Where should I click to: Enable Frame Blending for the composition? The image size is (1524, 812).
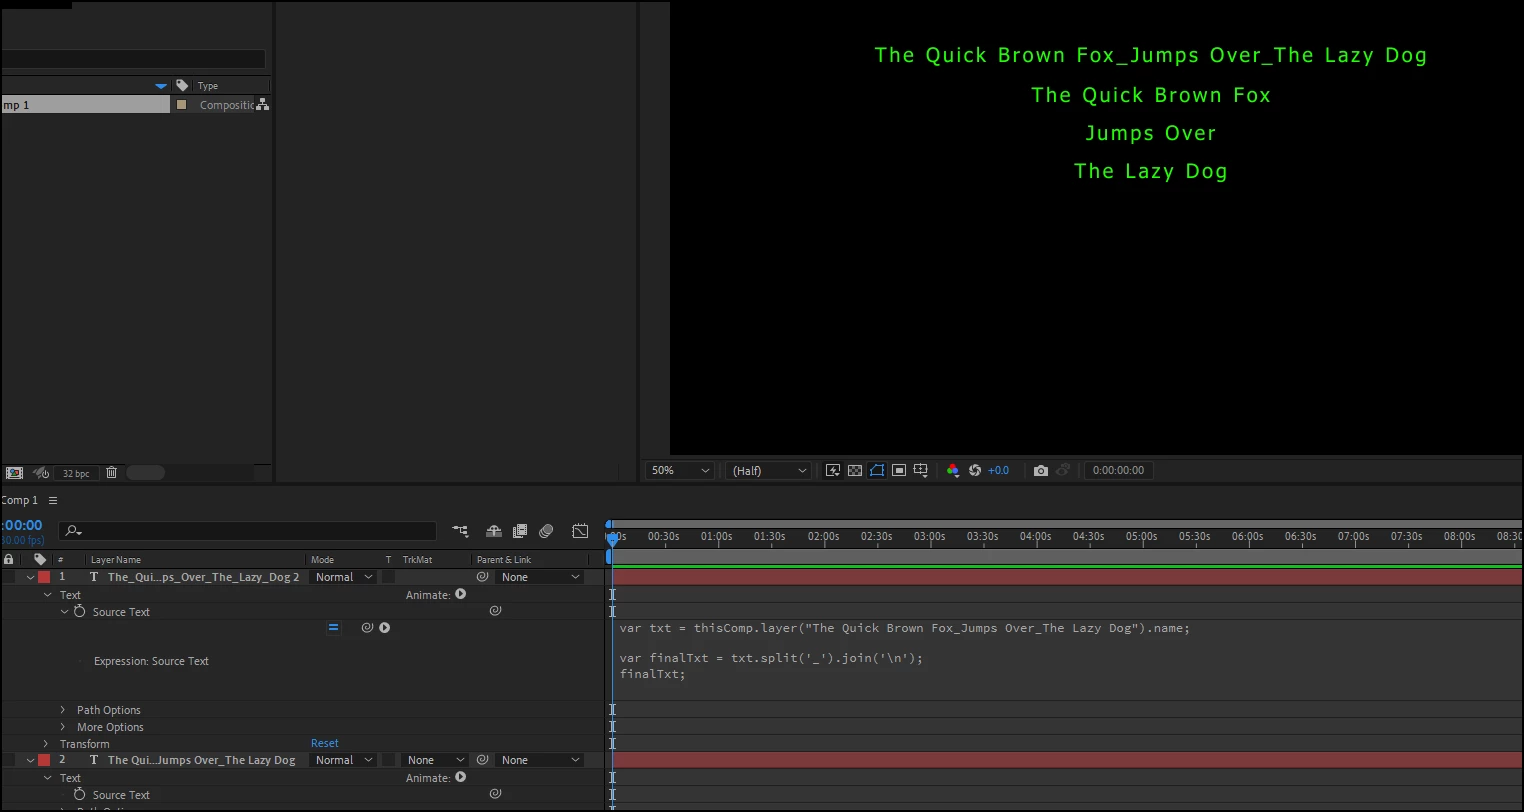tap(520, 531)
